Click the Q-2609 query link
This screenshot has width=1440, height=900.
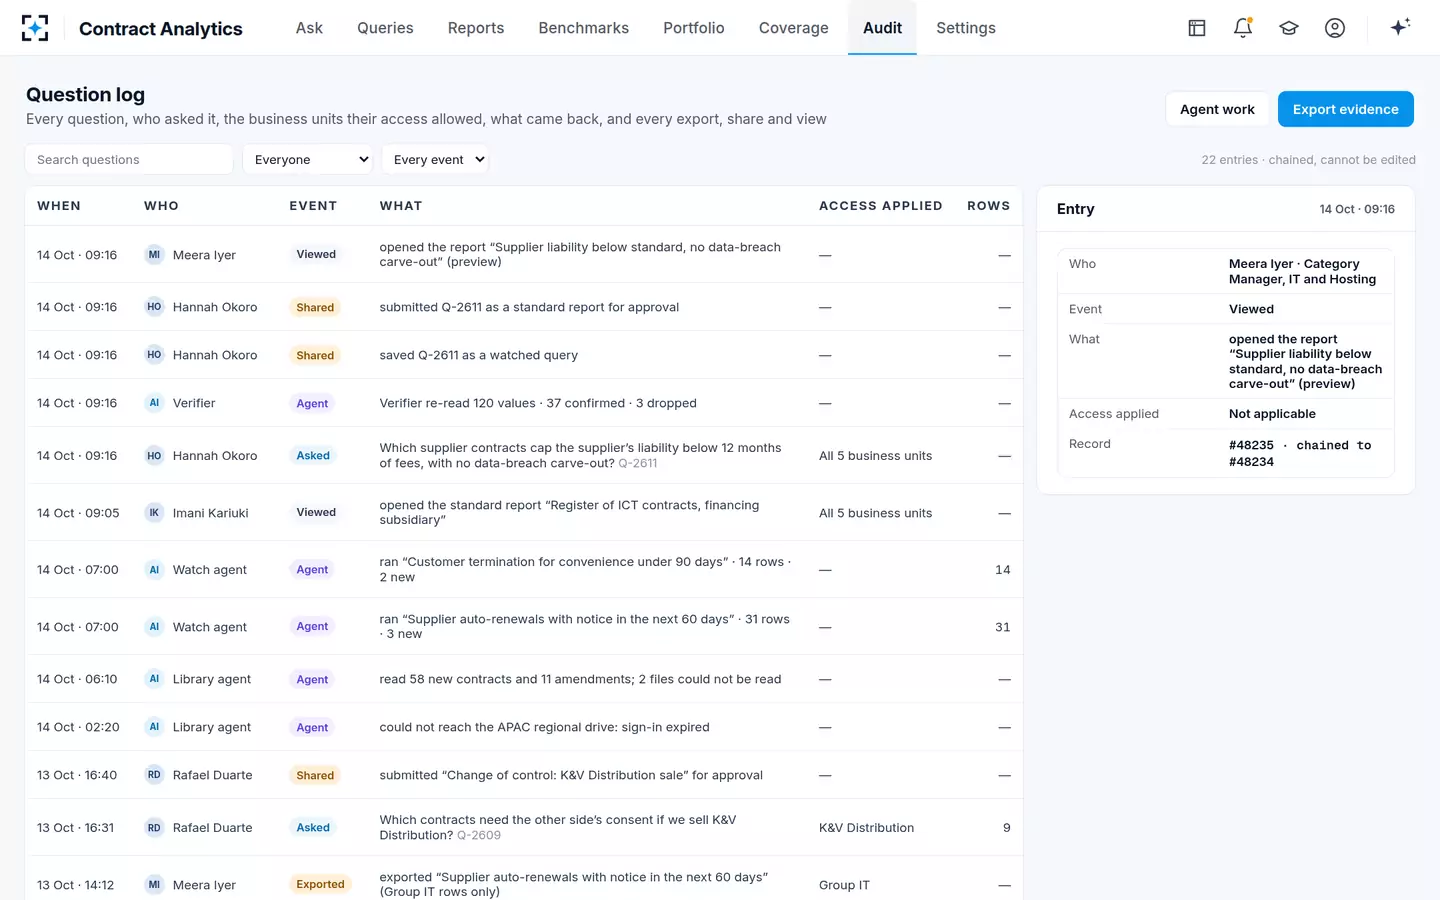(479, 835)
